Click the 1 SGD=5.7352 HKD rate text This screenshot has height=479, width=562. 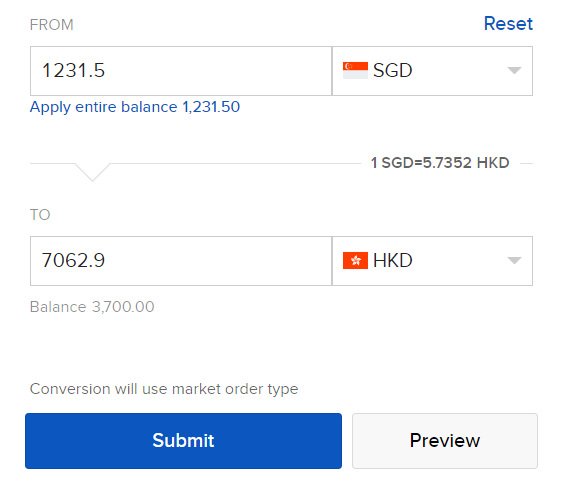tap(440, 163)
